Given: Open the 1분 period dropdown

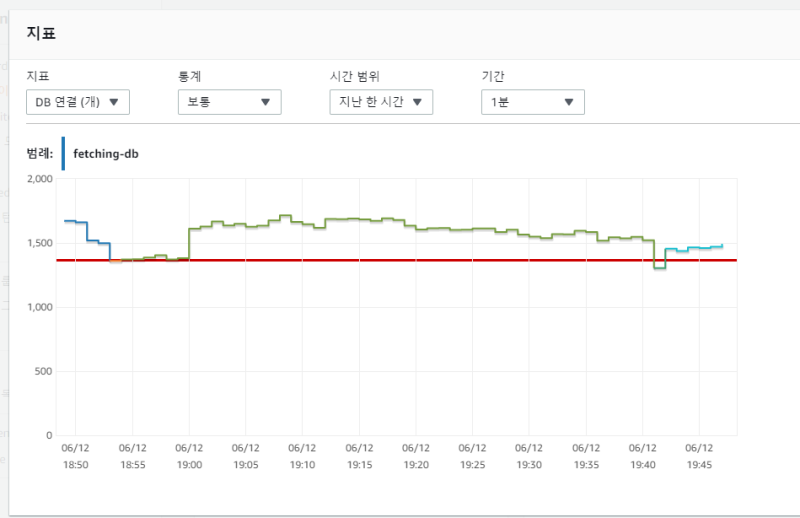Looking at the screenshot, I should [532, 102].
